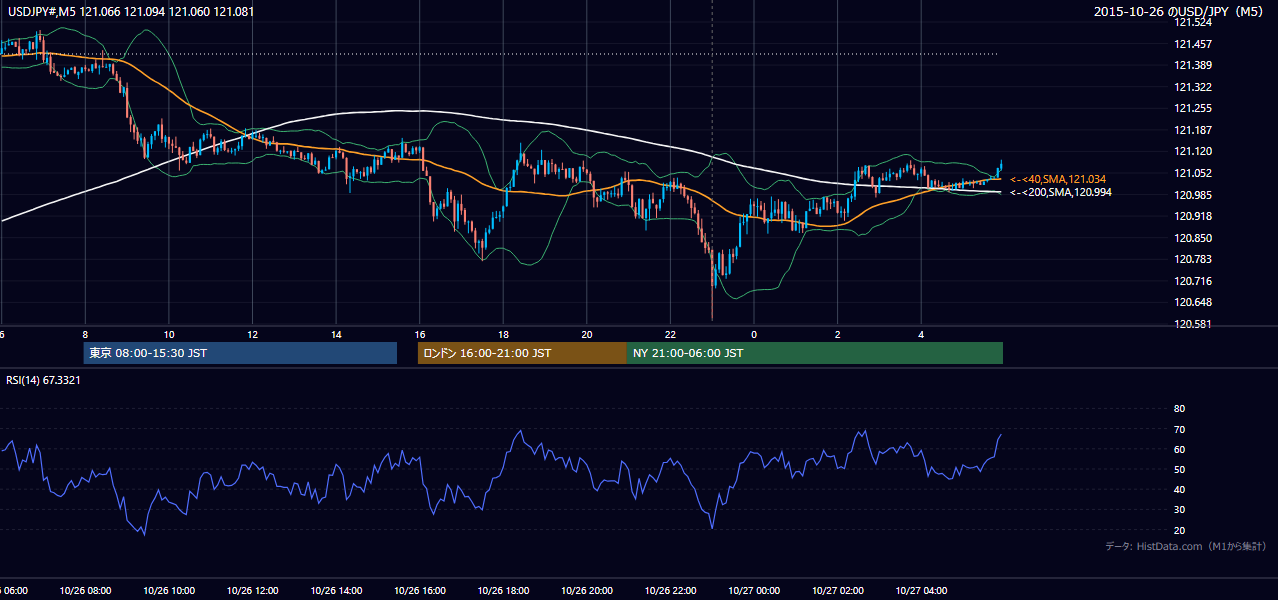
Task: Click the 2015-10-26 USD/JPY (M5) chart title
Action: (x=1180, y=12)
